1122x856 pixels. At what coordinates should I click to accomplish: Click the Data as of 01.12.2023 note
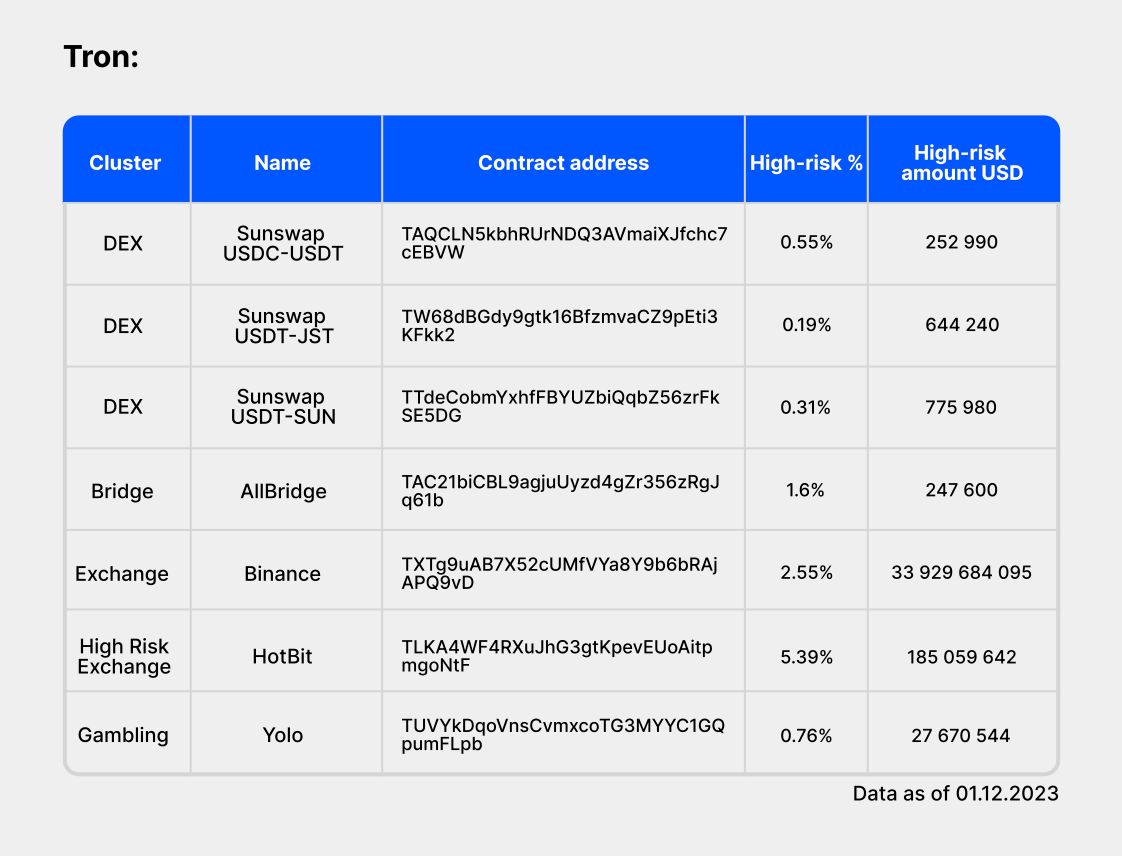click(x=955, y=794)
